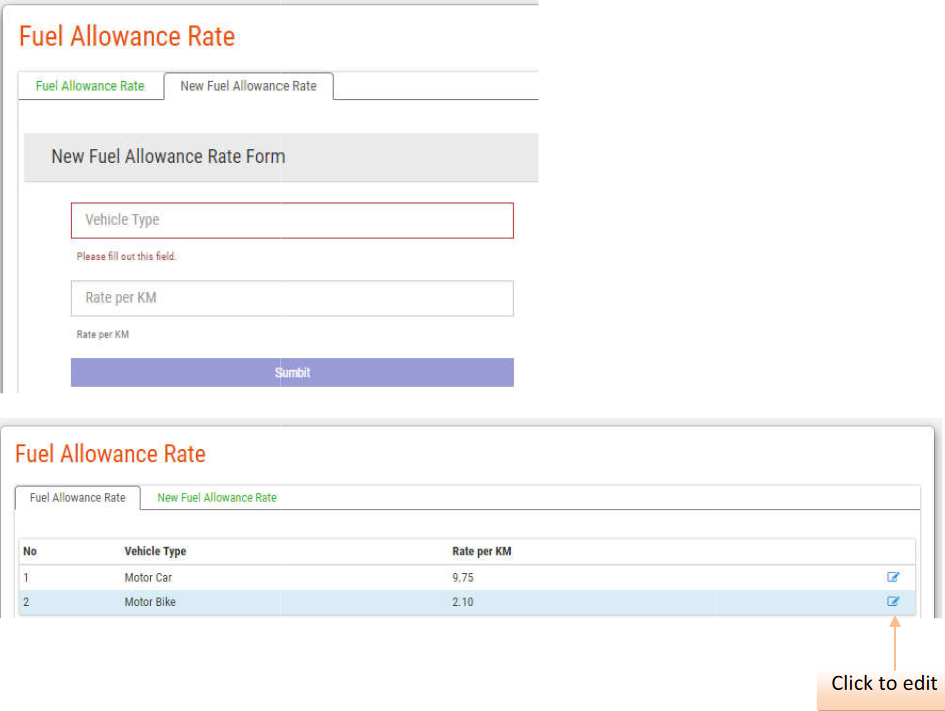Select the Fuel Allowance Rate tab above the table

coord(78,498)
